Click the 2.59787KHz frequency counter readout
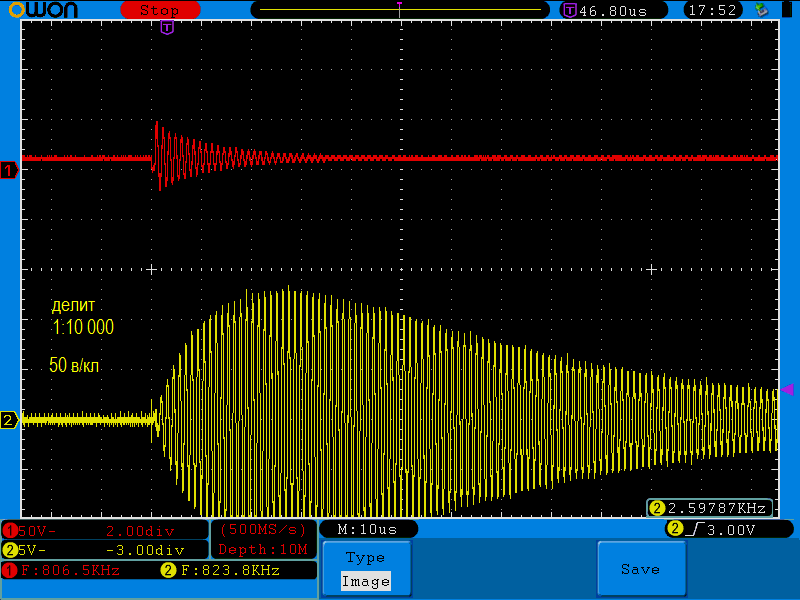 click(710, 508)
